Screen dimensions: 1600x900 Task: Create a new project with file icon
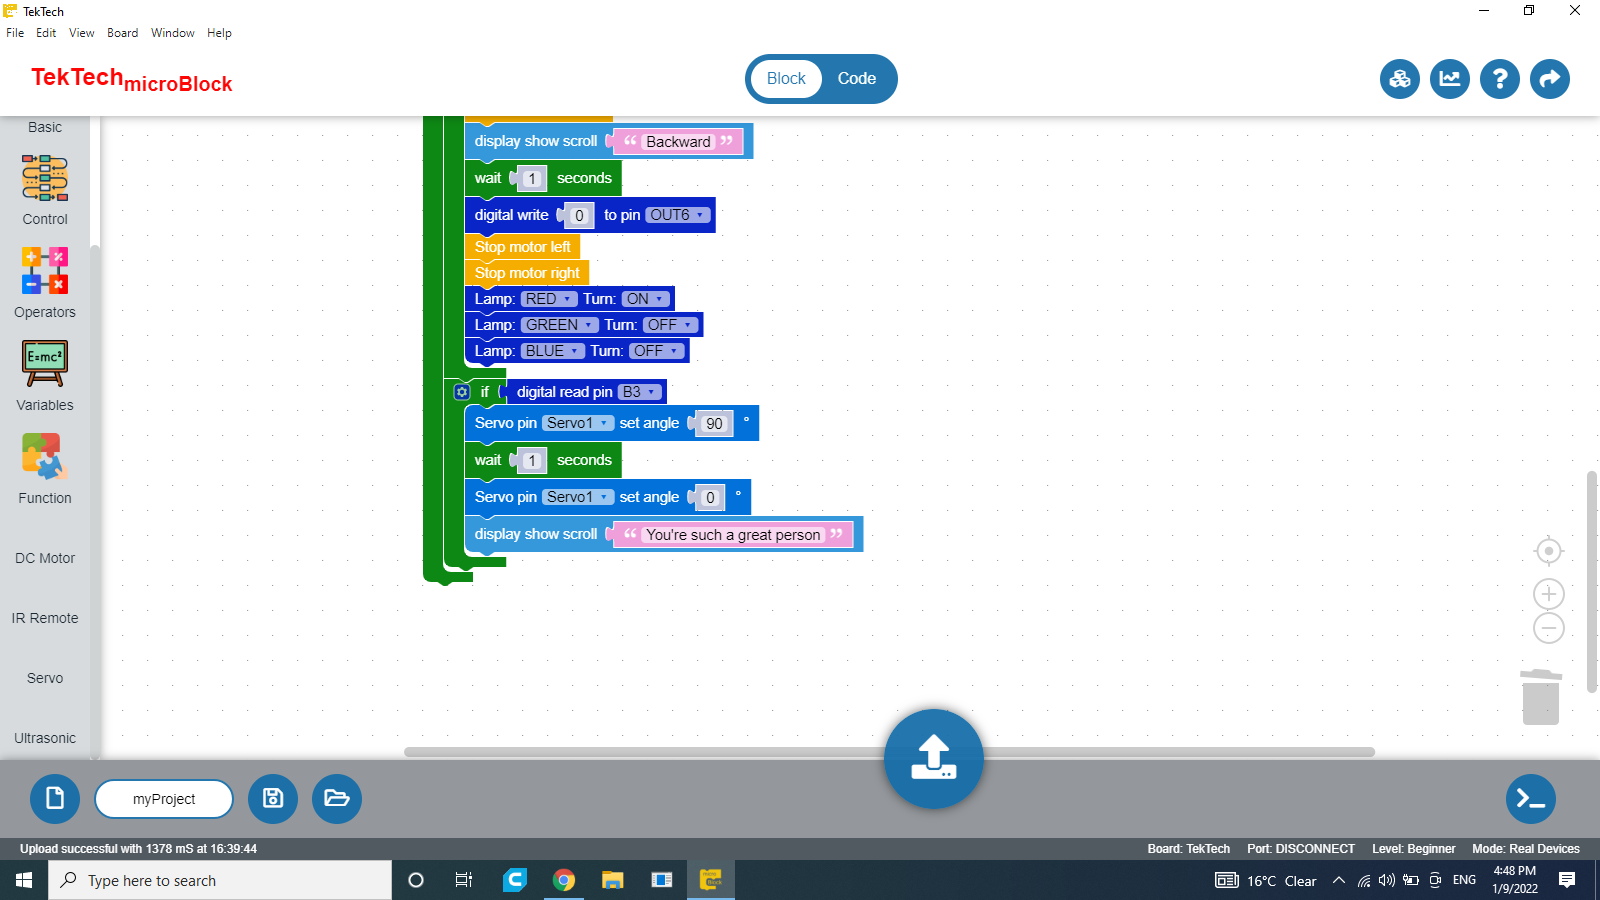click(x=55, y=799)
